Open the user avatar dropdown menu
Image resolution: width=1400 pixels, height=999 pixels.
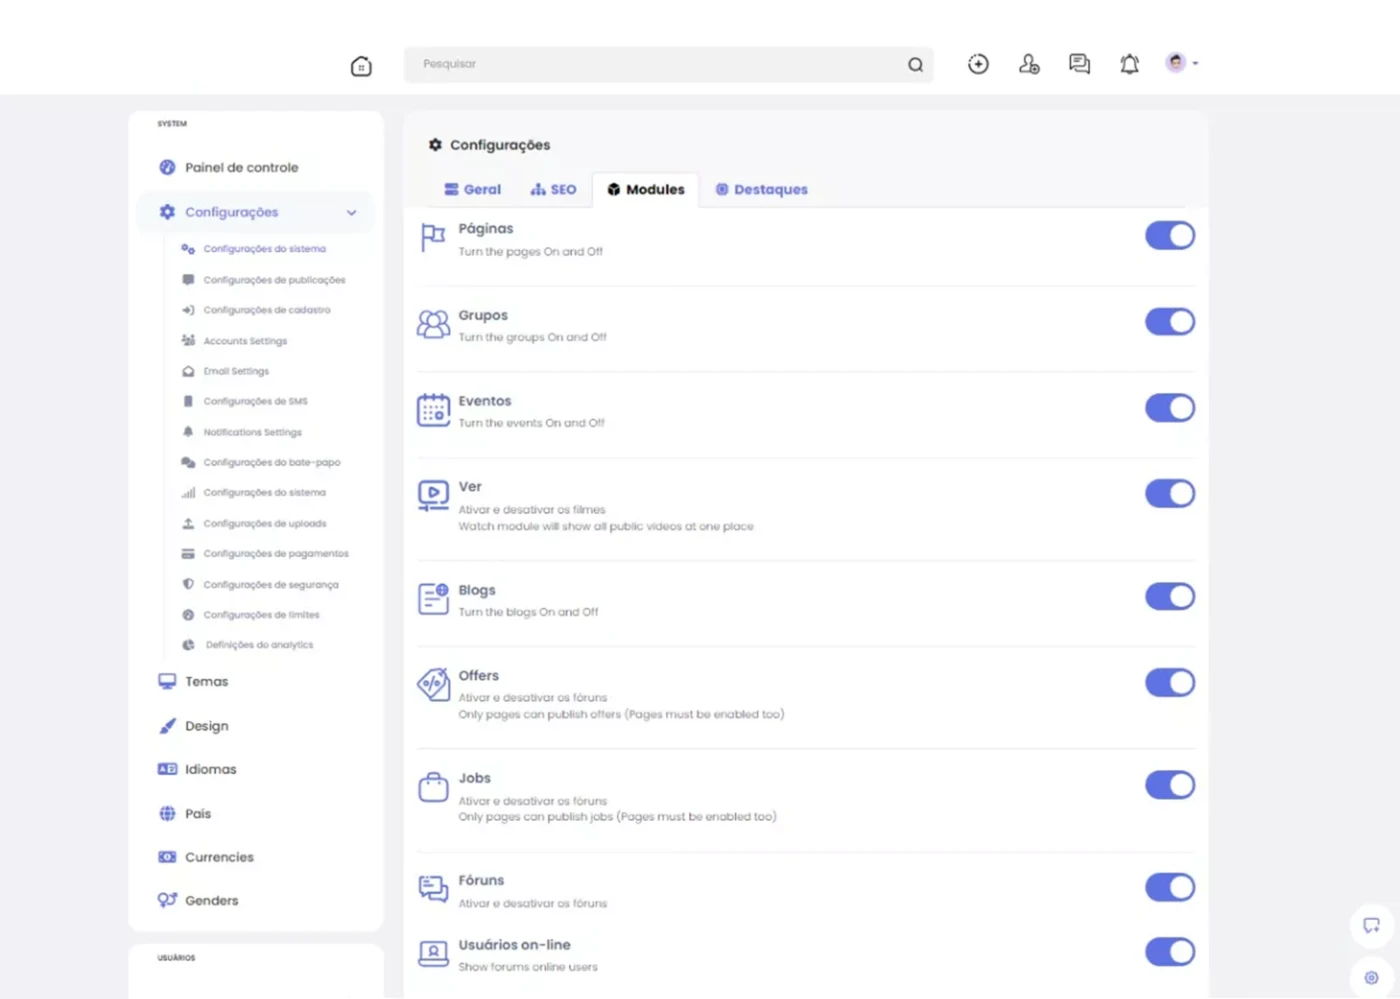click(1181, 63)
